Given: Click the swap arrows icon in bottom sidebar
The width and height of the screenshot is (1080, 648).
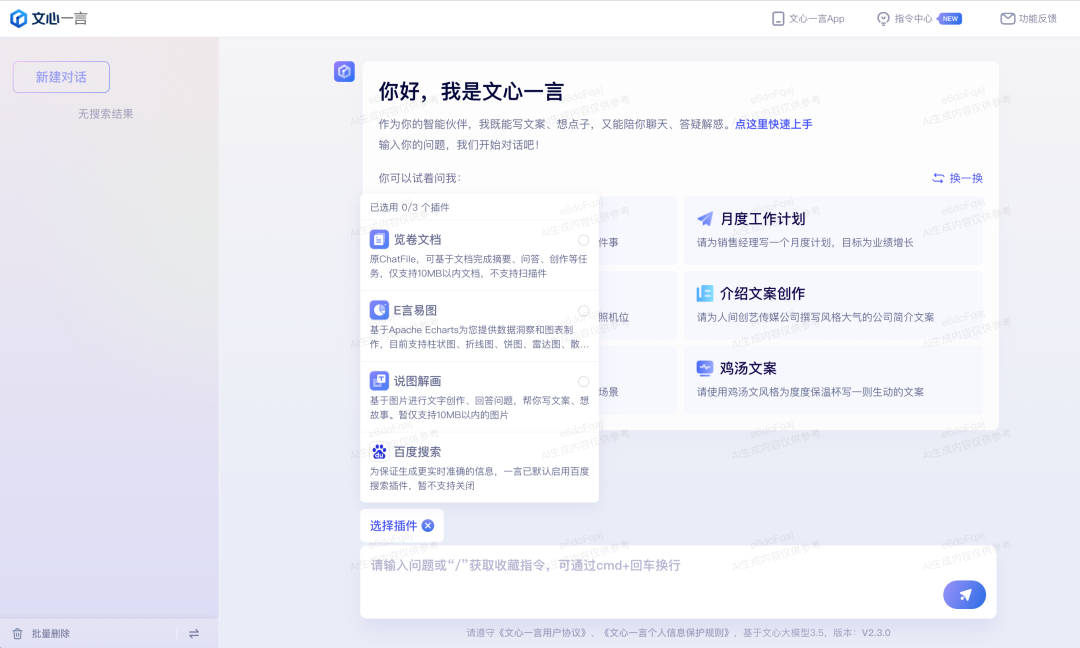Looking at the screenshot, I should 193,633.
